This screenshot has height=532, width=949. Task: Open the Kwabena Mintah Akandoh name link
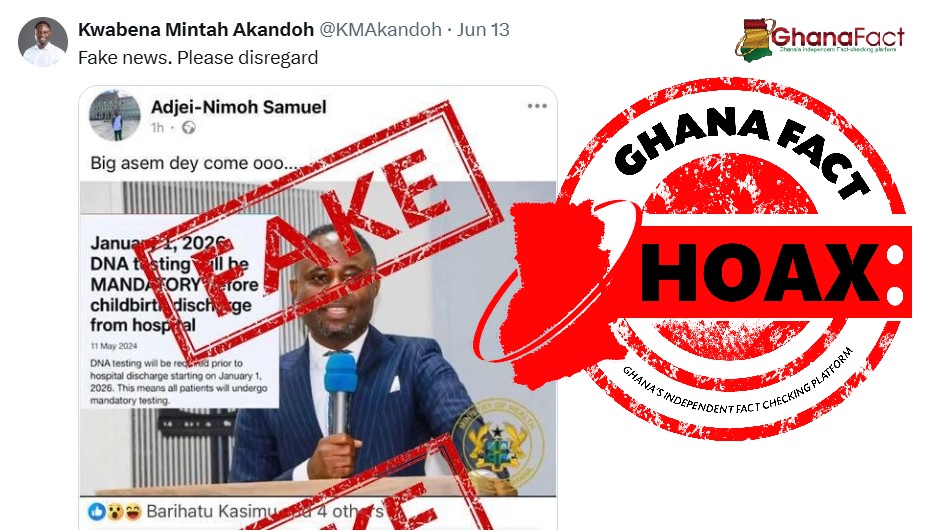click(196, 29)
